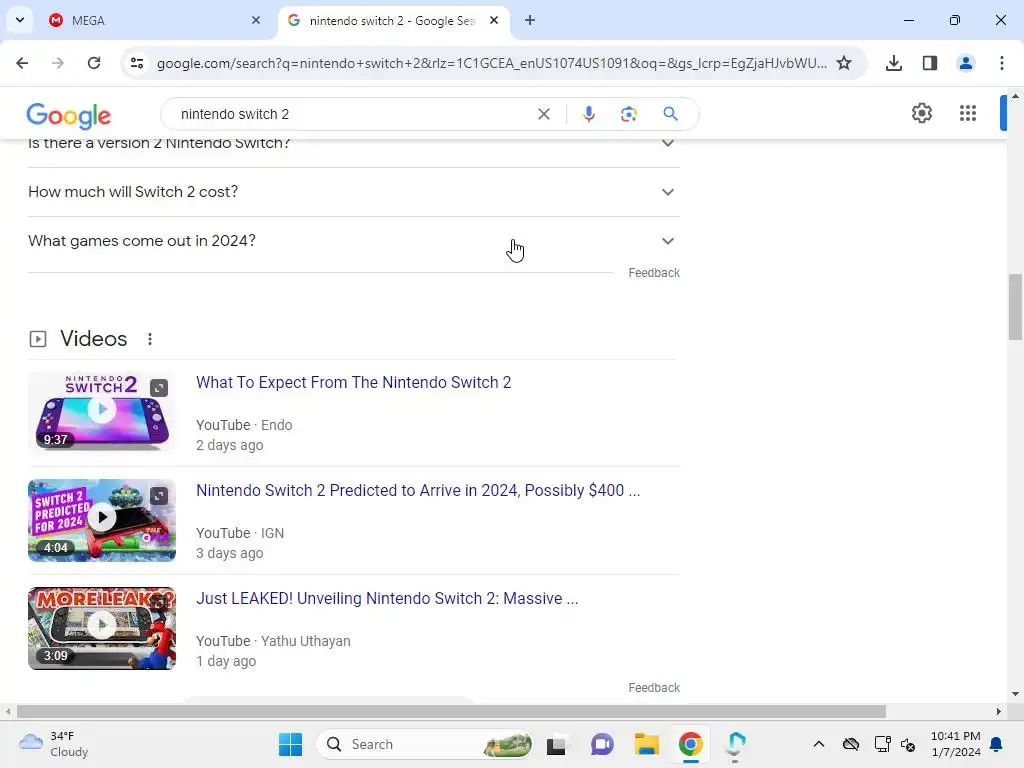
Task: Clear the search box with X
Action: [x=543, y=114]
